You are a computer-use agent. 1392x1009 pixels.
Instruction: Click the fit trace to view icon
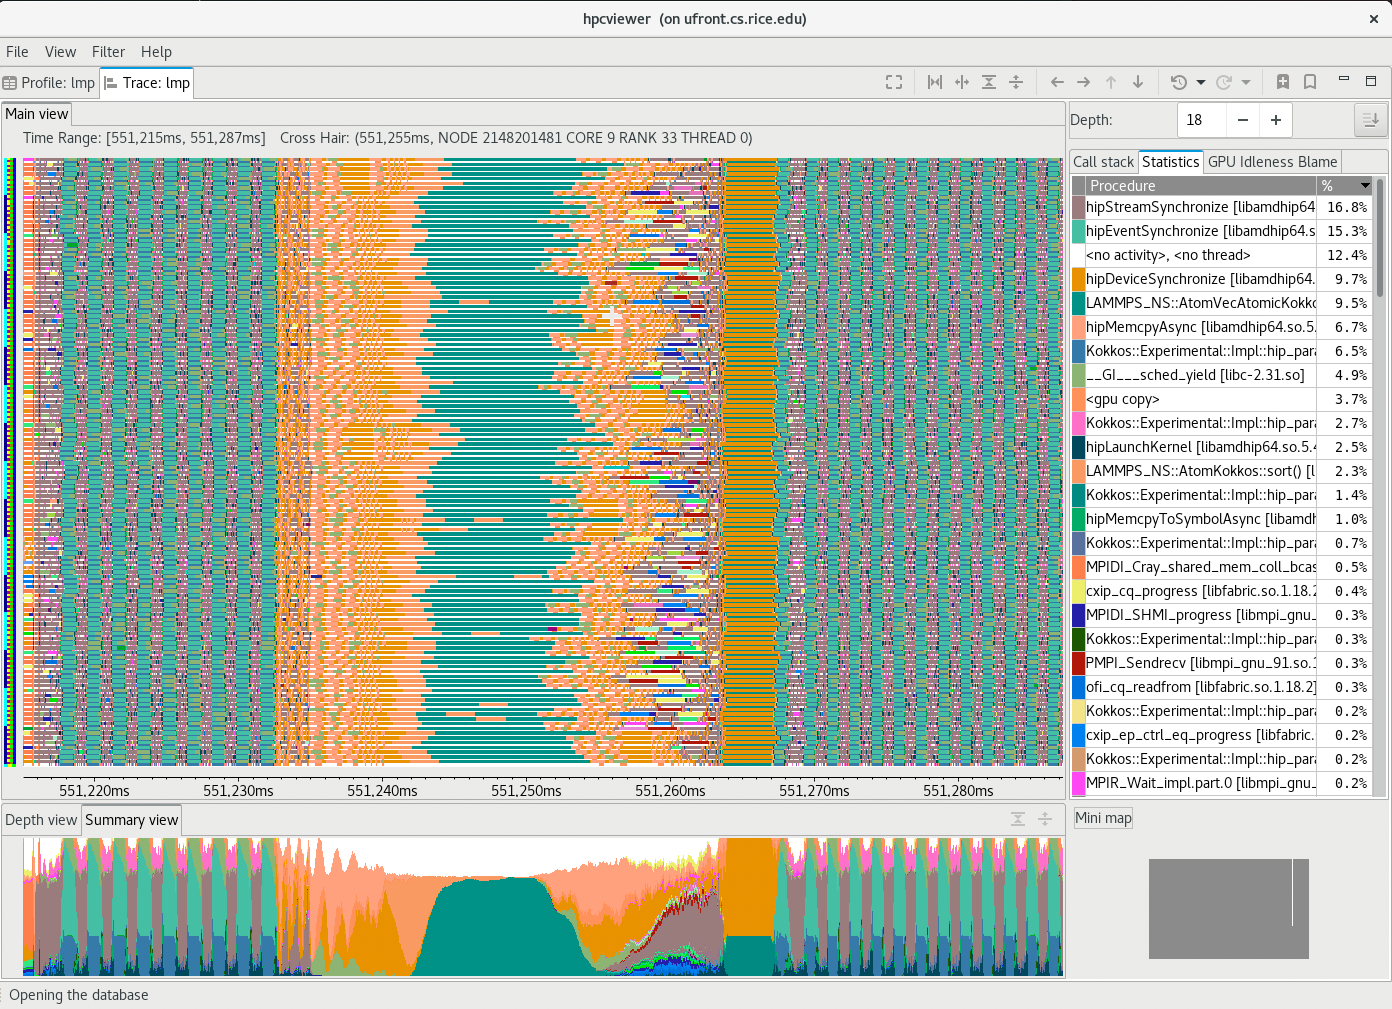pyautogui.click(x=894, y=82)
